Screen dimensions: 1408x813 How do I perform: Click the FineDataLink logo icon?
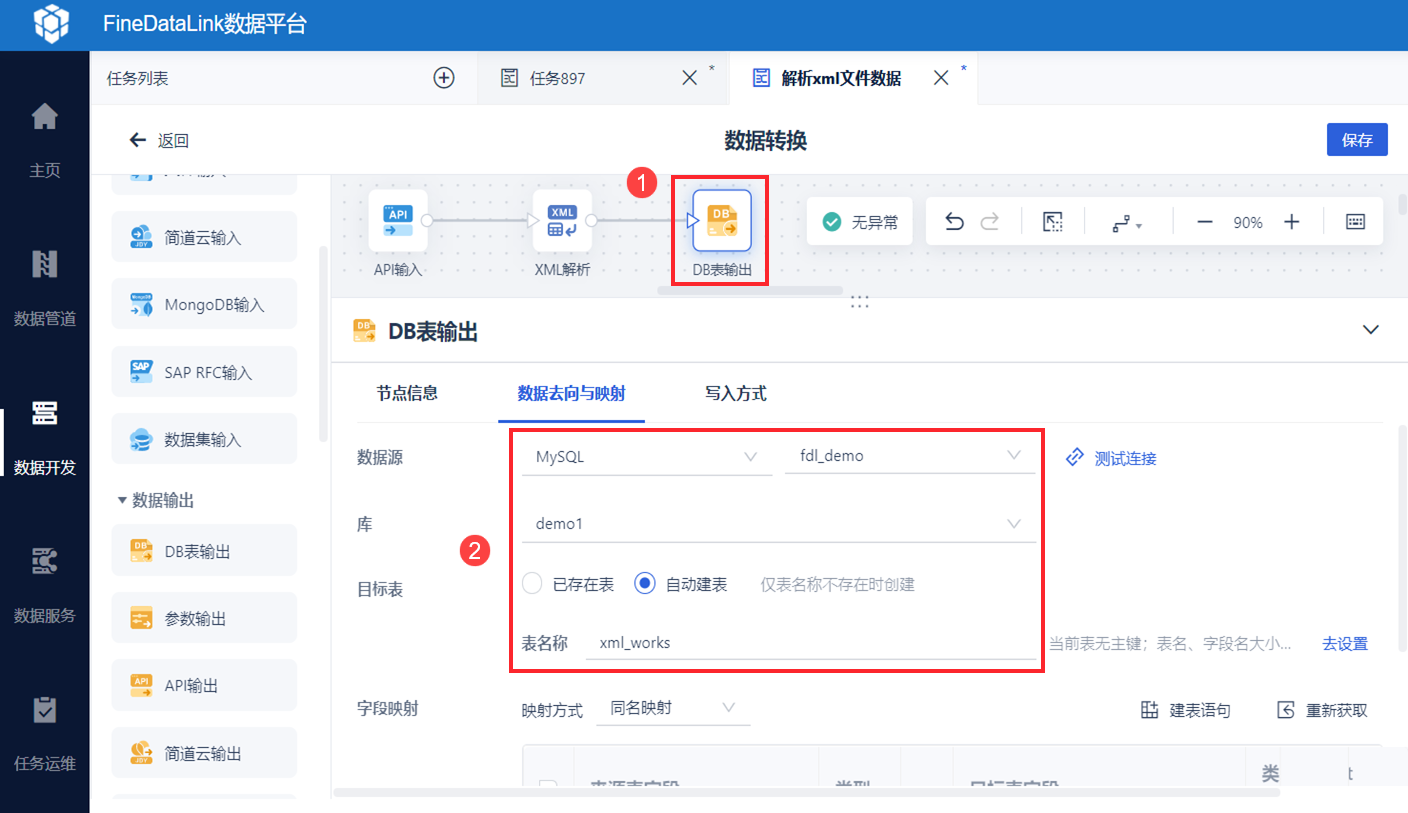(x=51, y=24)
